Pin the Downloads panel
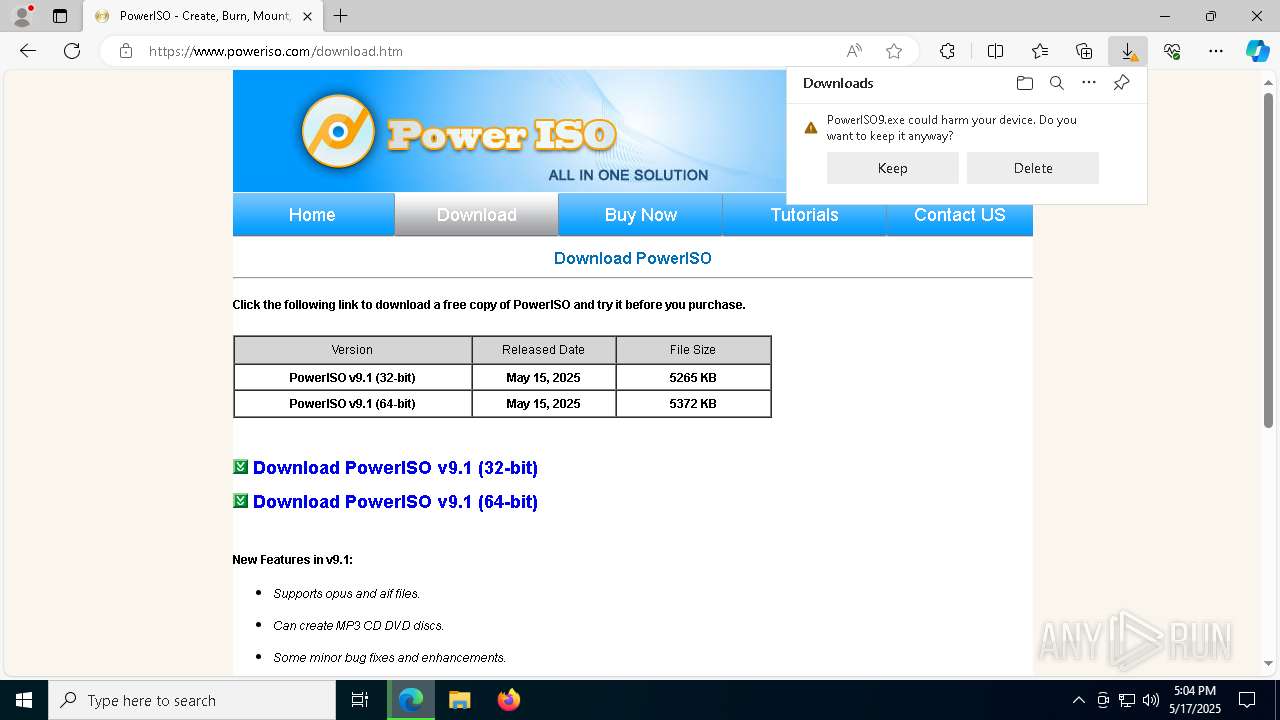 [1121, 83]
